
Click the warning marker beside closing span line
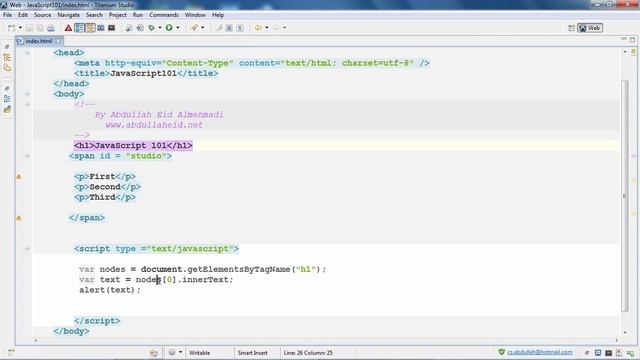click(x=19, y=218)
